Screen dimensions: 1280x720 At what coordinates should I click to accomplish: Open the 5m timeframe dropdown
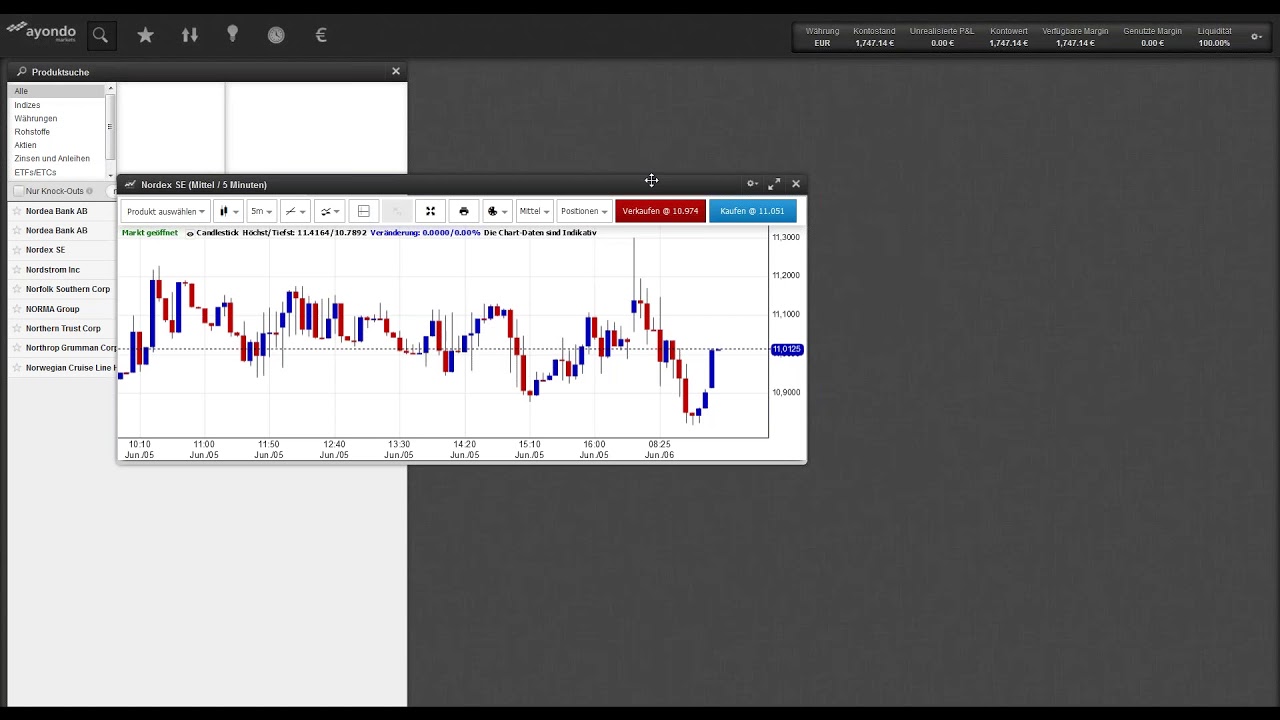(261, 211)
